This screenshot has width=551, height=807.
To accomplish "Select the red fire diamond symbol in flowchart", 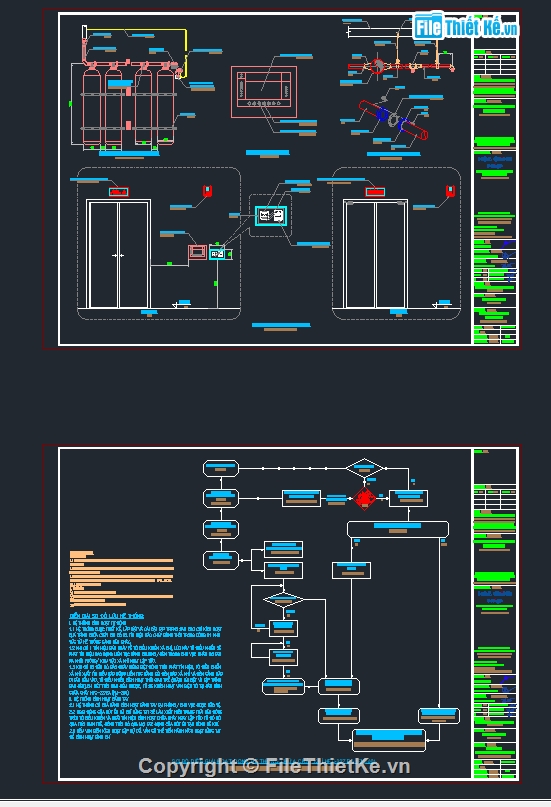I will click(x=365, y=498).
